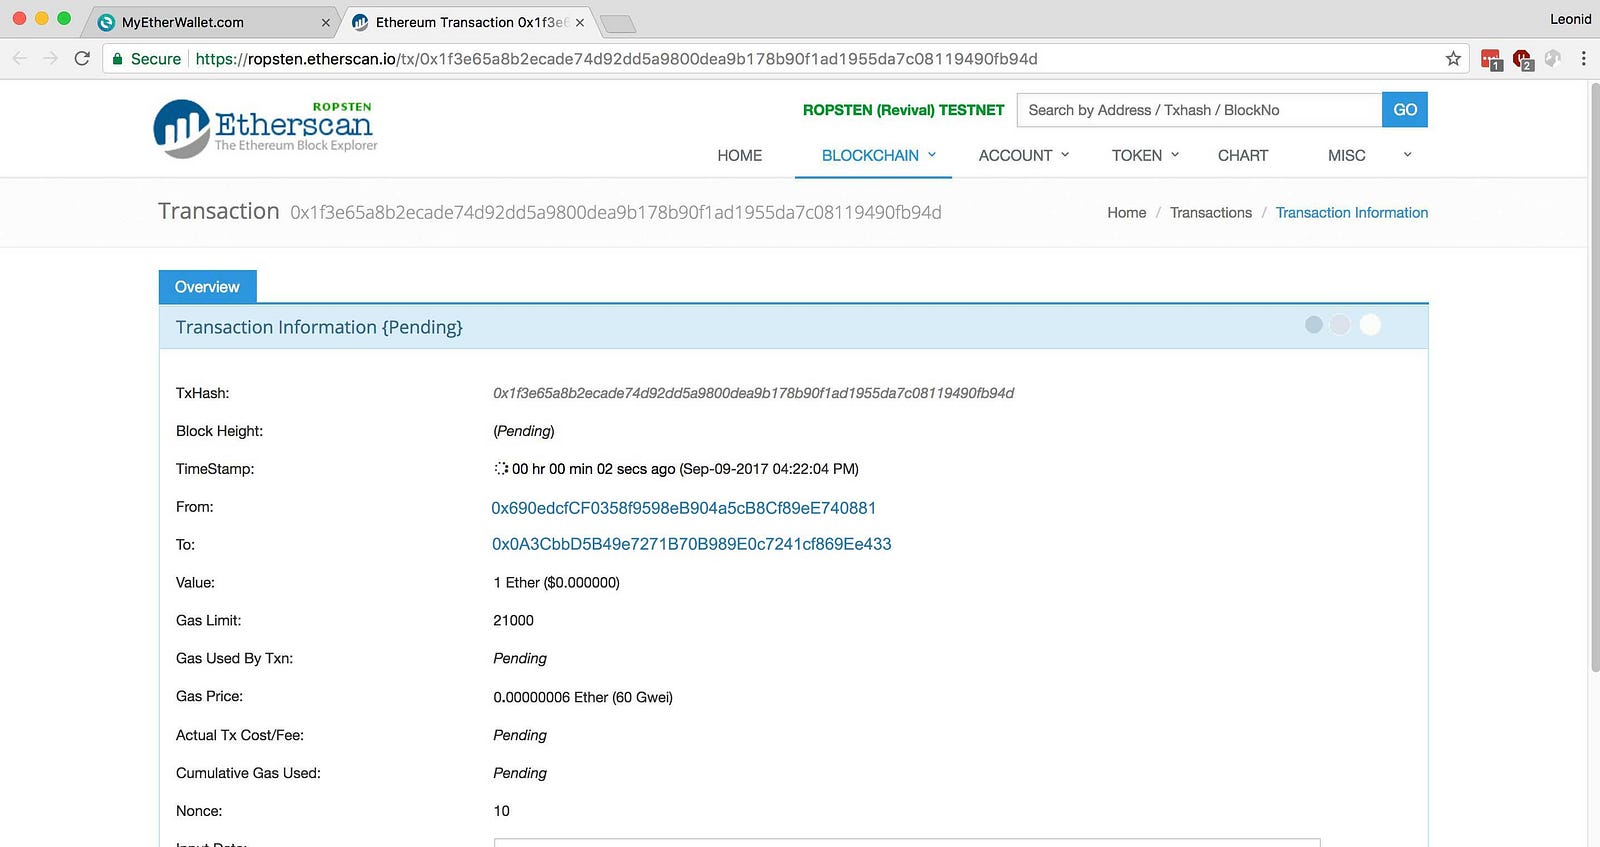Screen dimensions: 1600x847
Task: Click the TxHash value text
Action: [753, 393]
